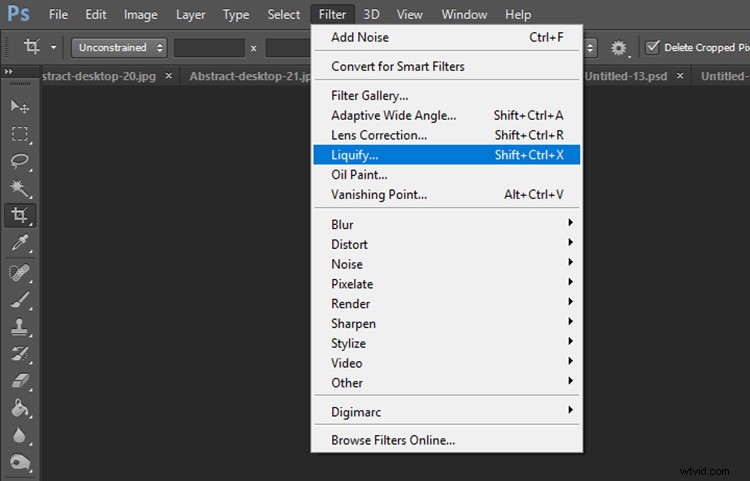750x481 pixels.
Task: Toggle Delete Cropped Pixels checkbox
Action: click(x=652, y=47)
